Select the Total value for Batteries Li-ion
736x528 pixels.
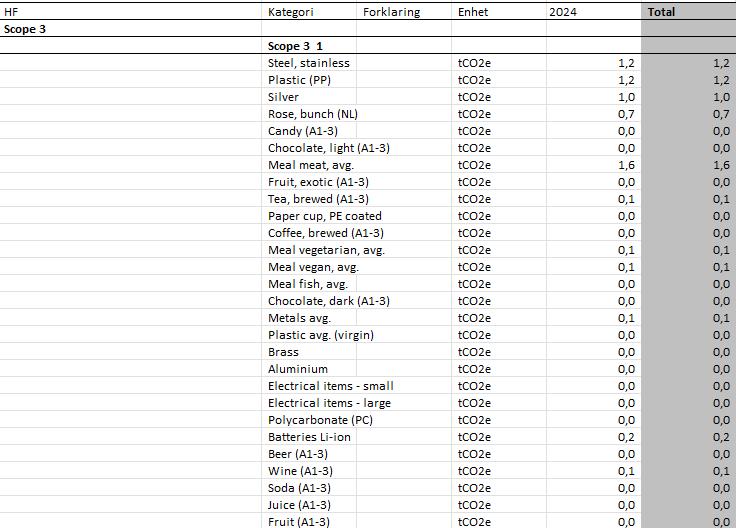click(x=721, y=437)
